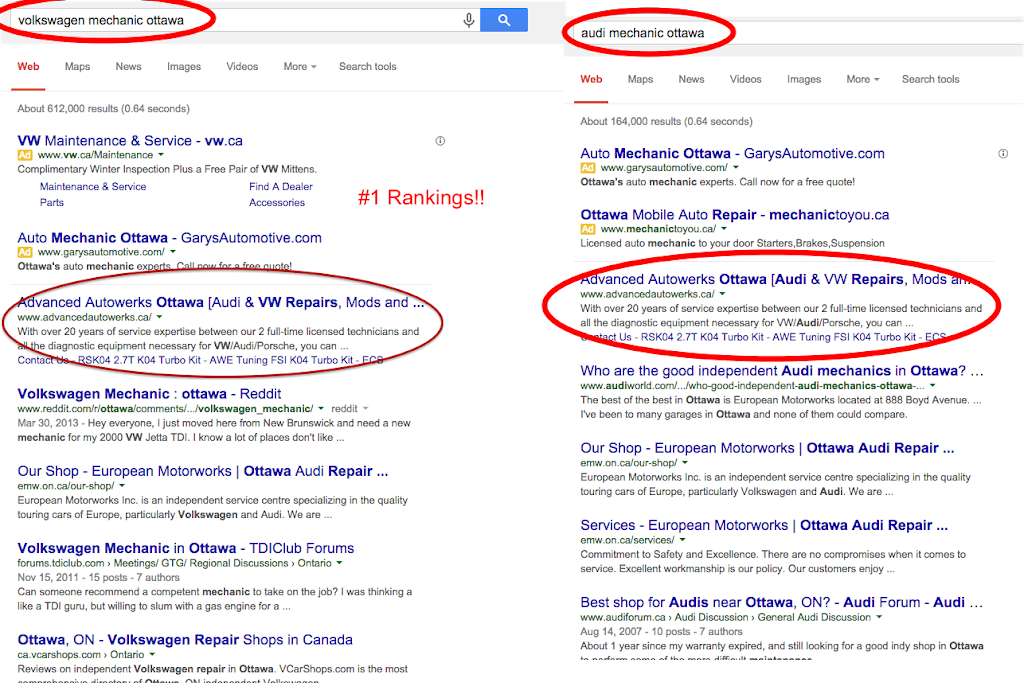
Task: Expand dropdown arrow next to www.vw.ca/Maintenance
Action: click(x=161, y=155)
